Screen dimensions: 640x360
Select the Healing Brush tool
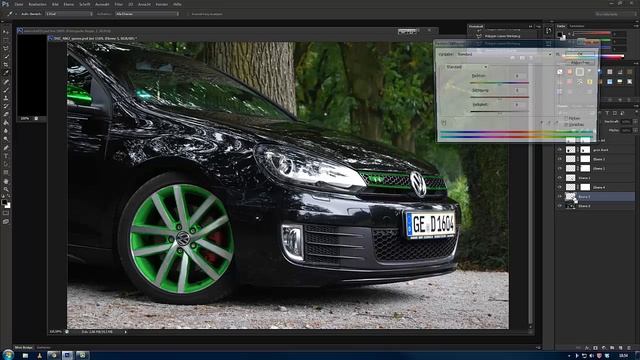coord(6,82)
